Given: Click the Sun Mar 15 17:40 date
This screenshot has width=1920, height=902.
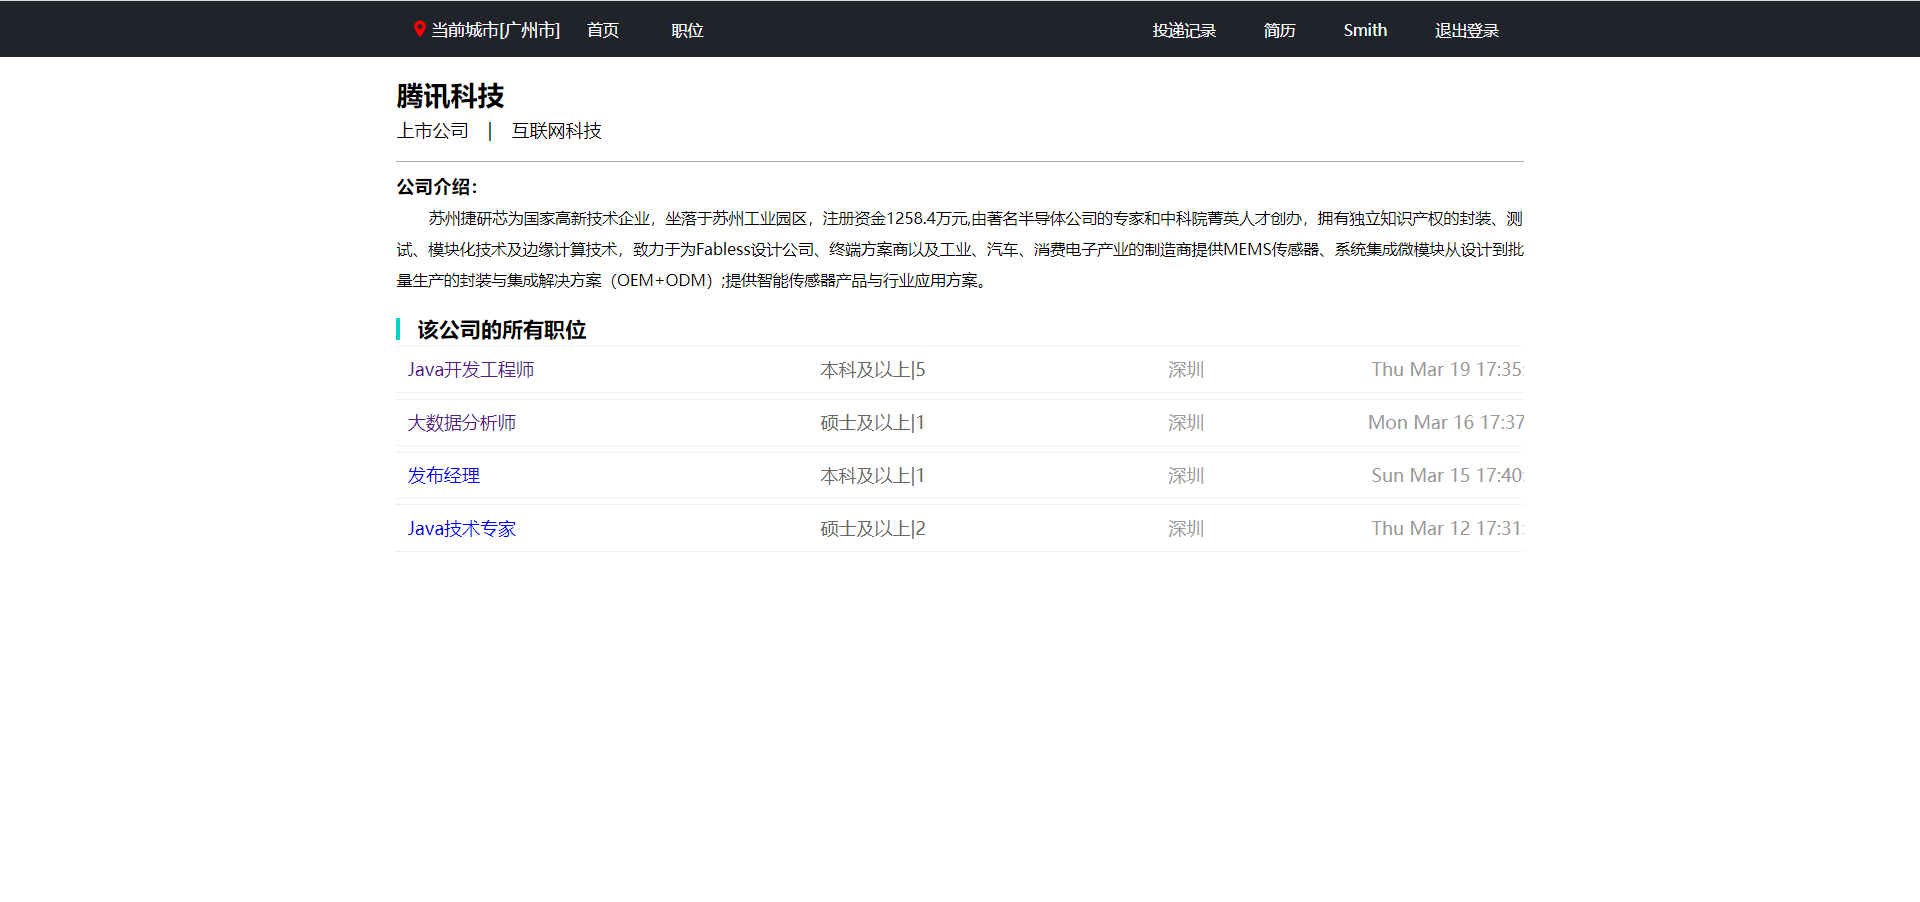Looking at the screenshot, I should [x=1447, y=476].
